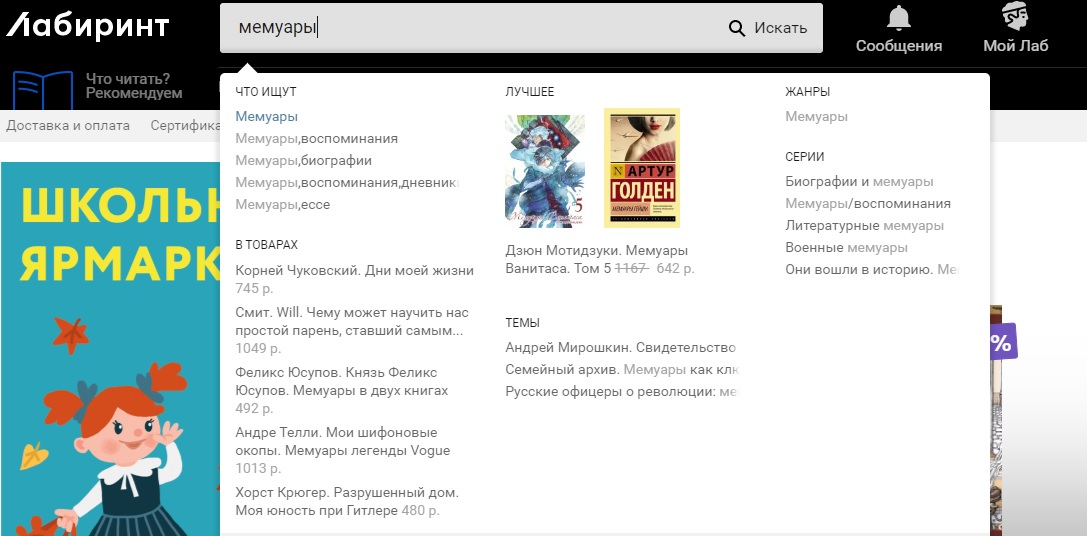Click the open book icon

click(x=43, y=90)
